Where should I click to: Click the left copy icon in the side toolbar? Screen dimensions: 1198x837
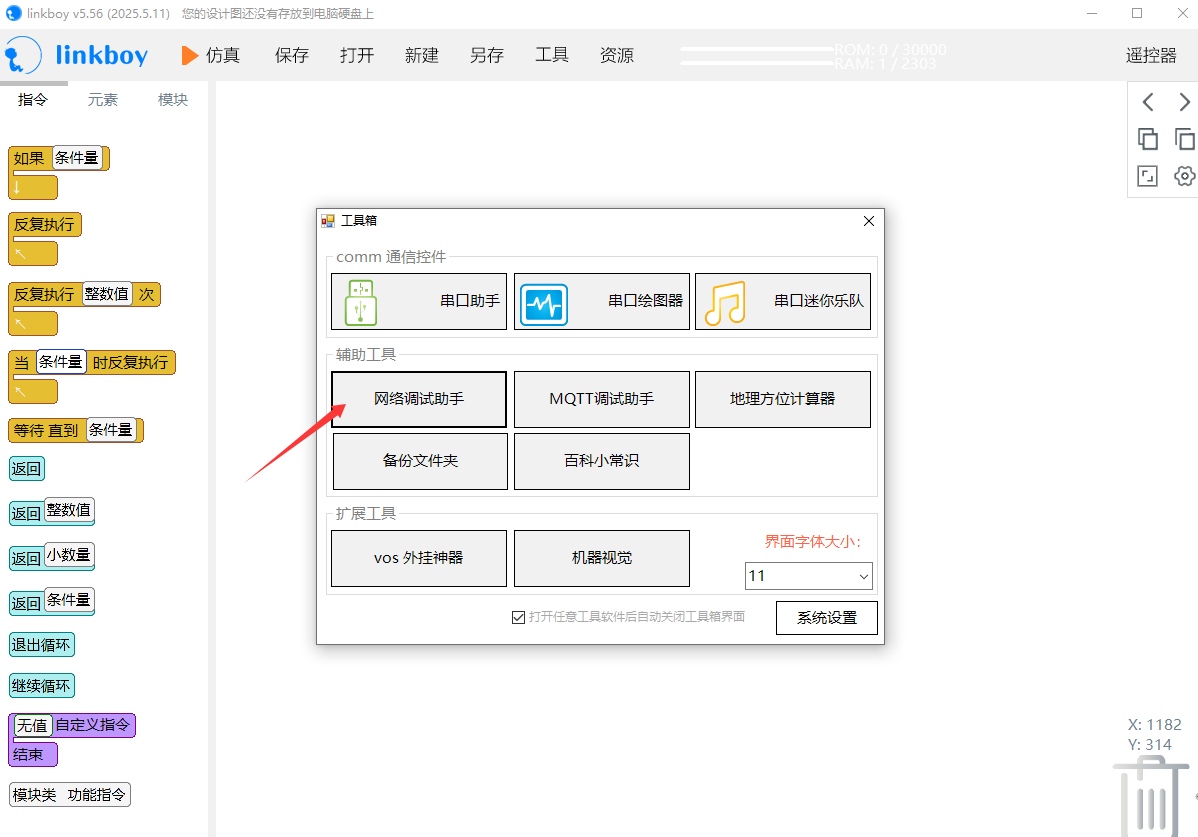pos(1148,139)
